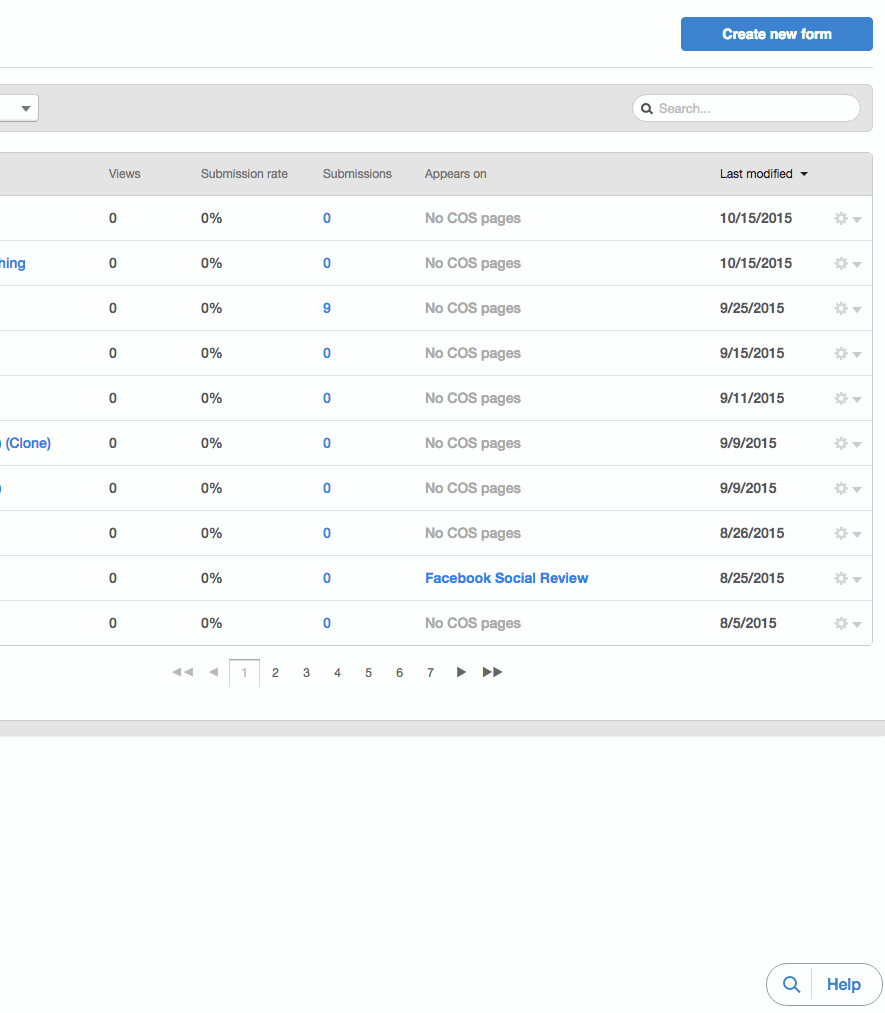Go to page 3 in pagination
Image resolution: width=885 pixels, height=1013 pixels.
click(x=306, y=673)
